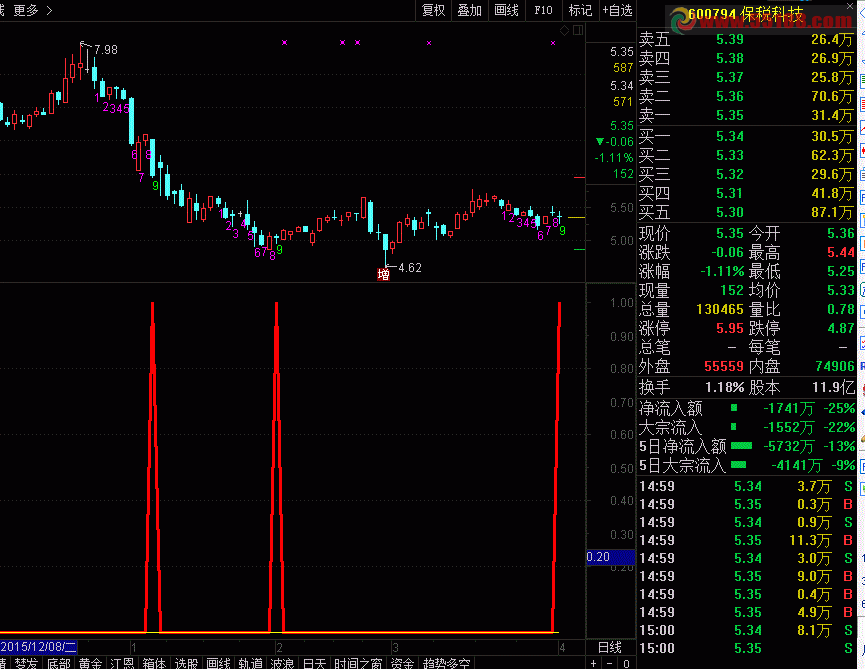Select the 14:59 trade with 11.3万
The height and width of the screenshot is (669, 865).
pos(746,540)
